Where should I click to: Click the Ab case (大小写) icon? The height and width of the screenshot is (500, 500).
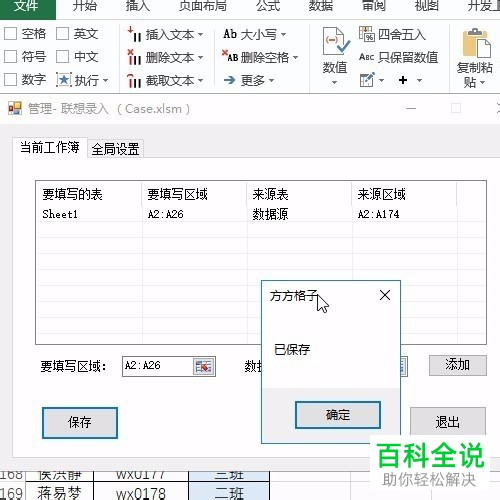pos(230,34)
